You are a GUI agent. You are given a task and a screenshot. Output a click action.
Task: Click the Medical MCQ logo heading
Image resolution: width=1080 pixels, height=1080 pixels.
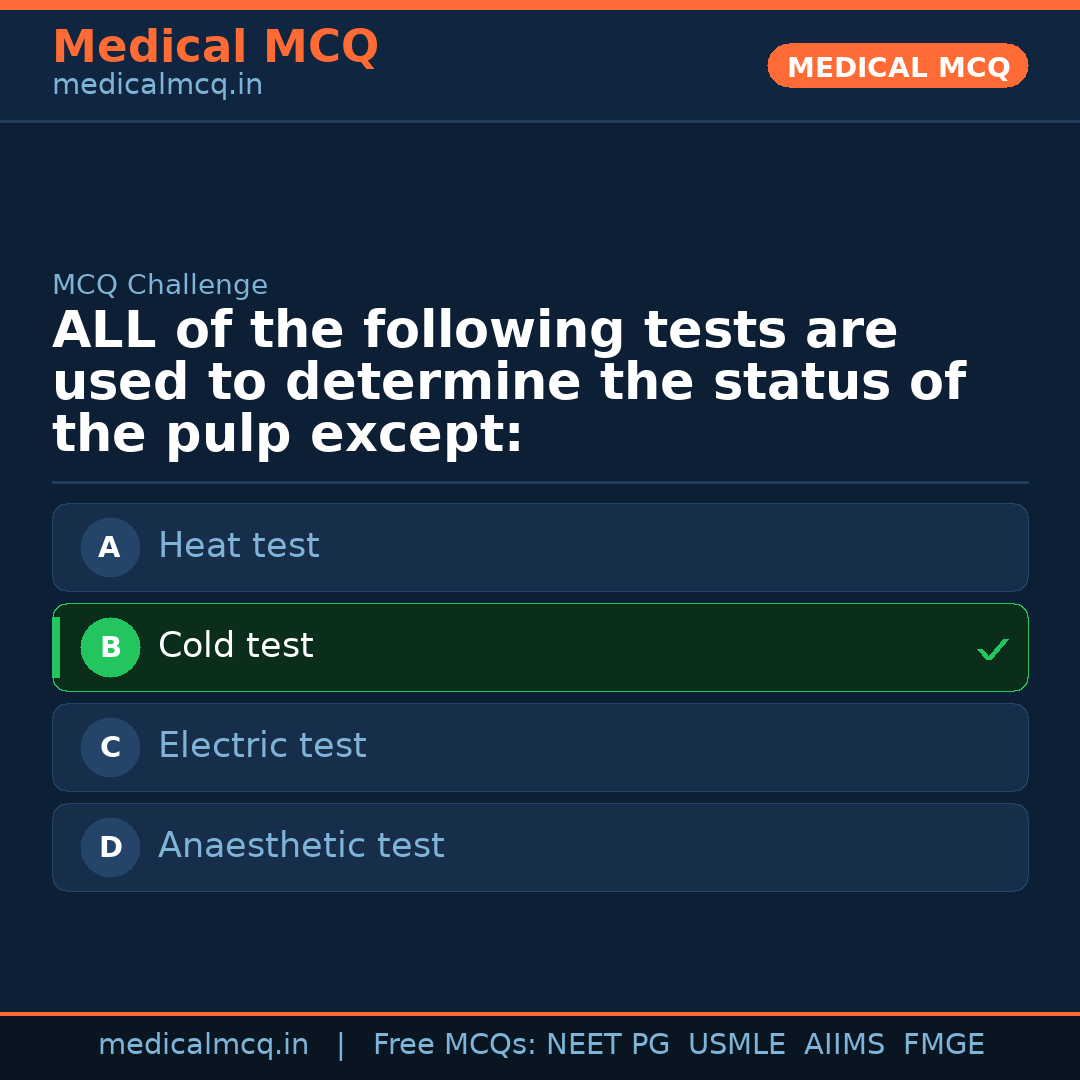tap(215, 46)
